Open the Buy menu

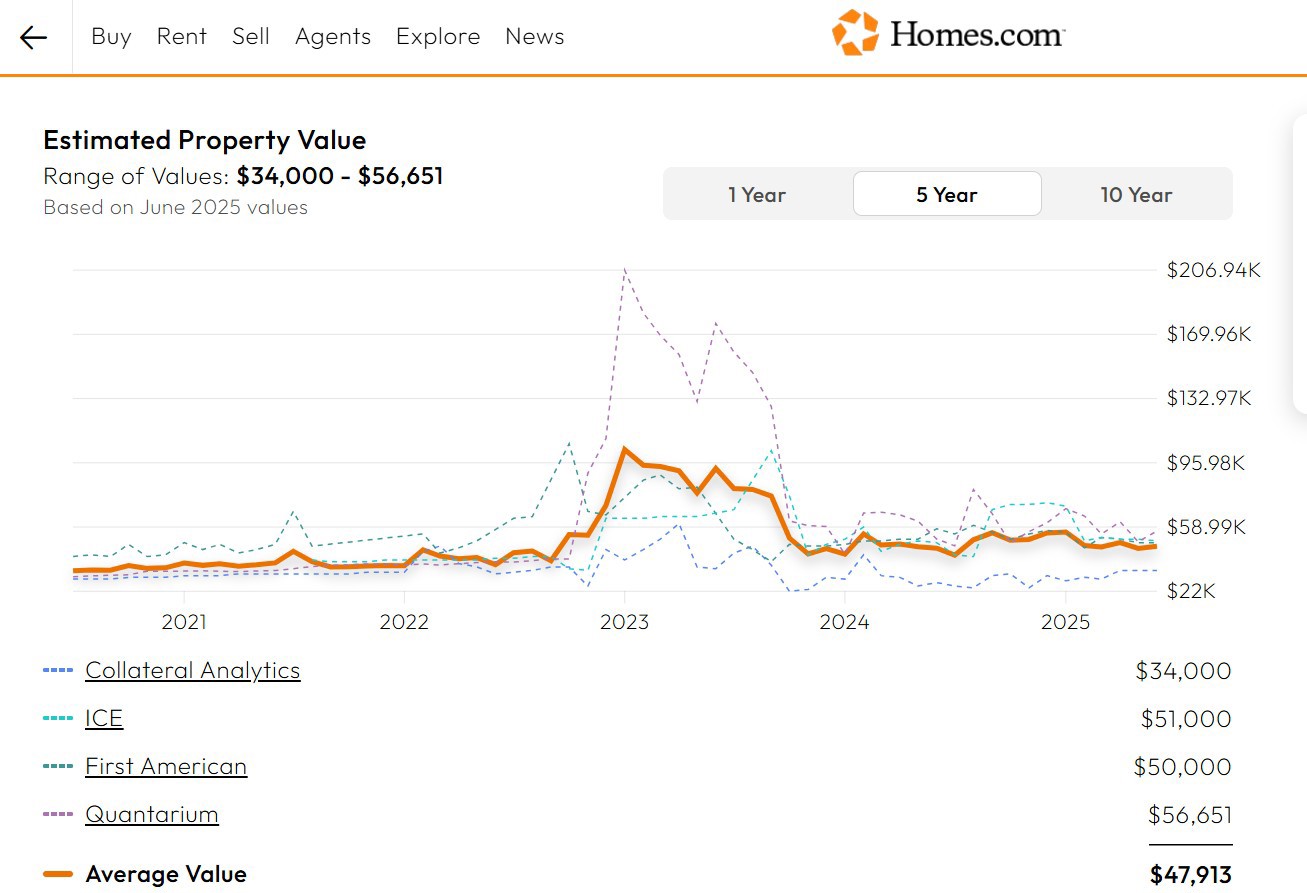pos(111,37)
